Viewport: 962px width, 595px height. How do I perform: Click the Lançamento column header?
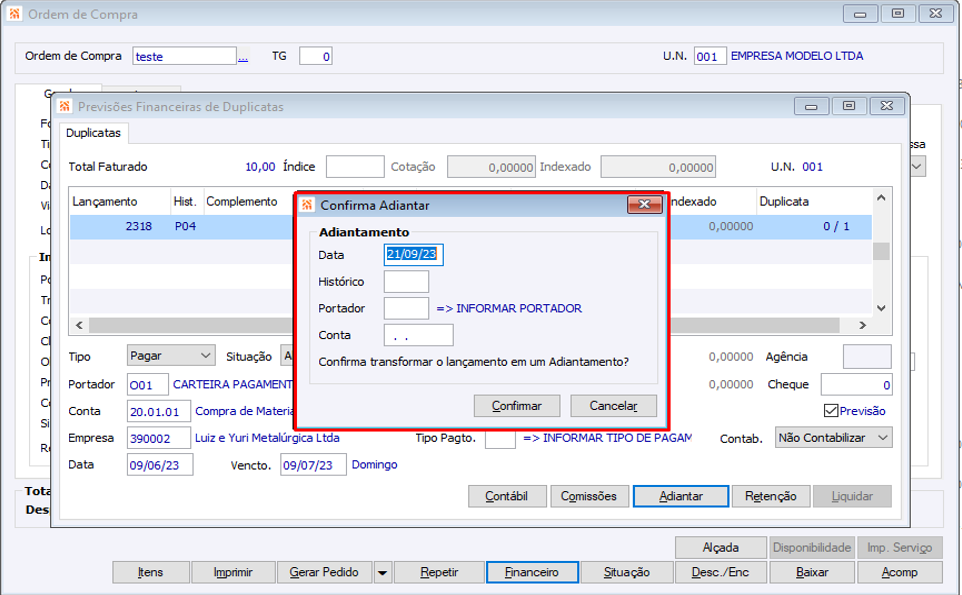tap(120, 202)
